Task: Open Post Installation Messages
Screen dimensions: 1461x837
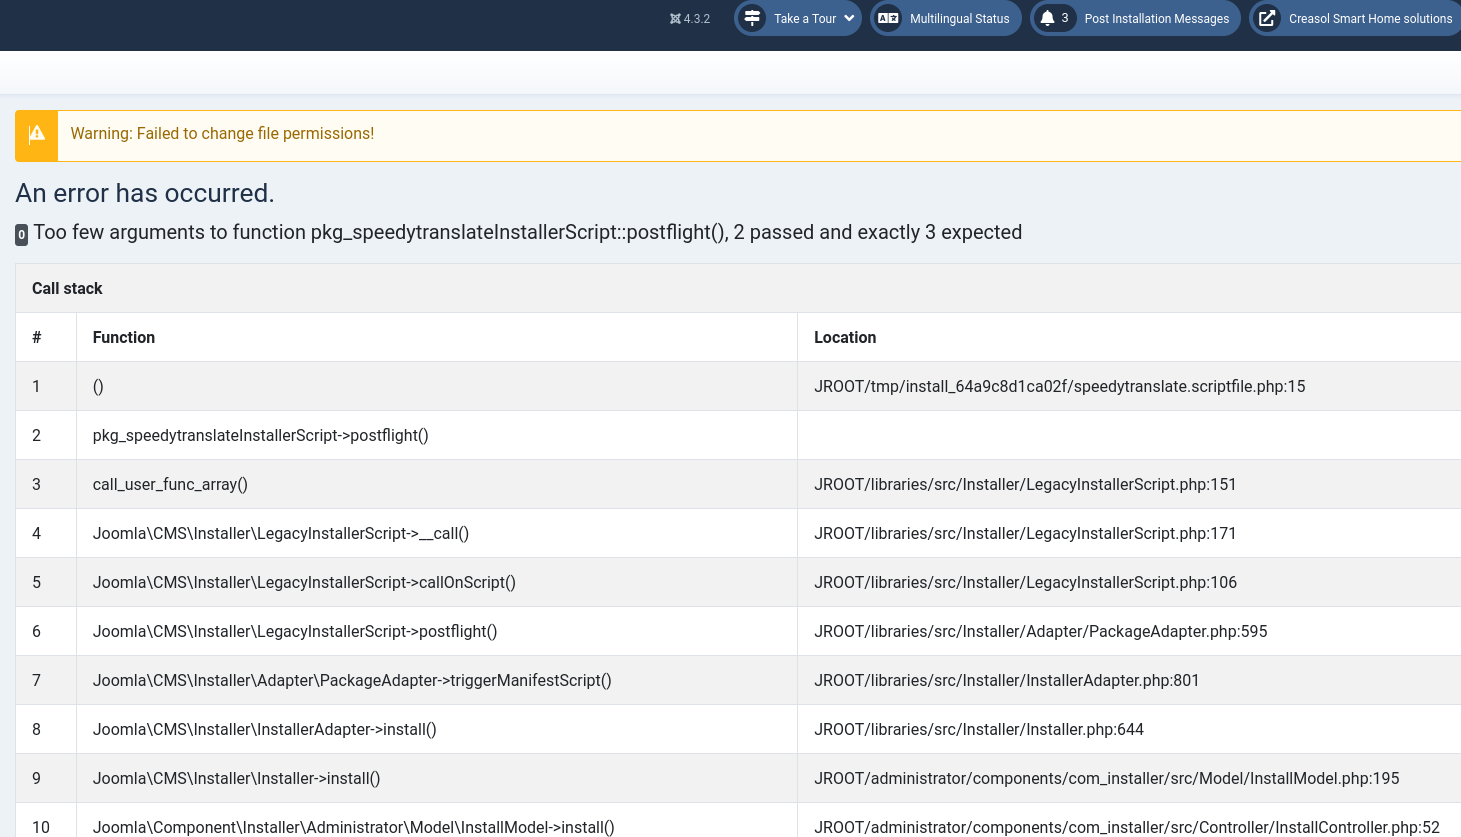Action: pos(1156,19)
